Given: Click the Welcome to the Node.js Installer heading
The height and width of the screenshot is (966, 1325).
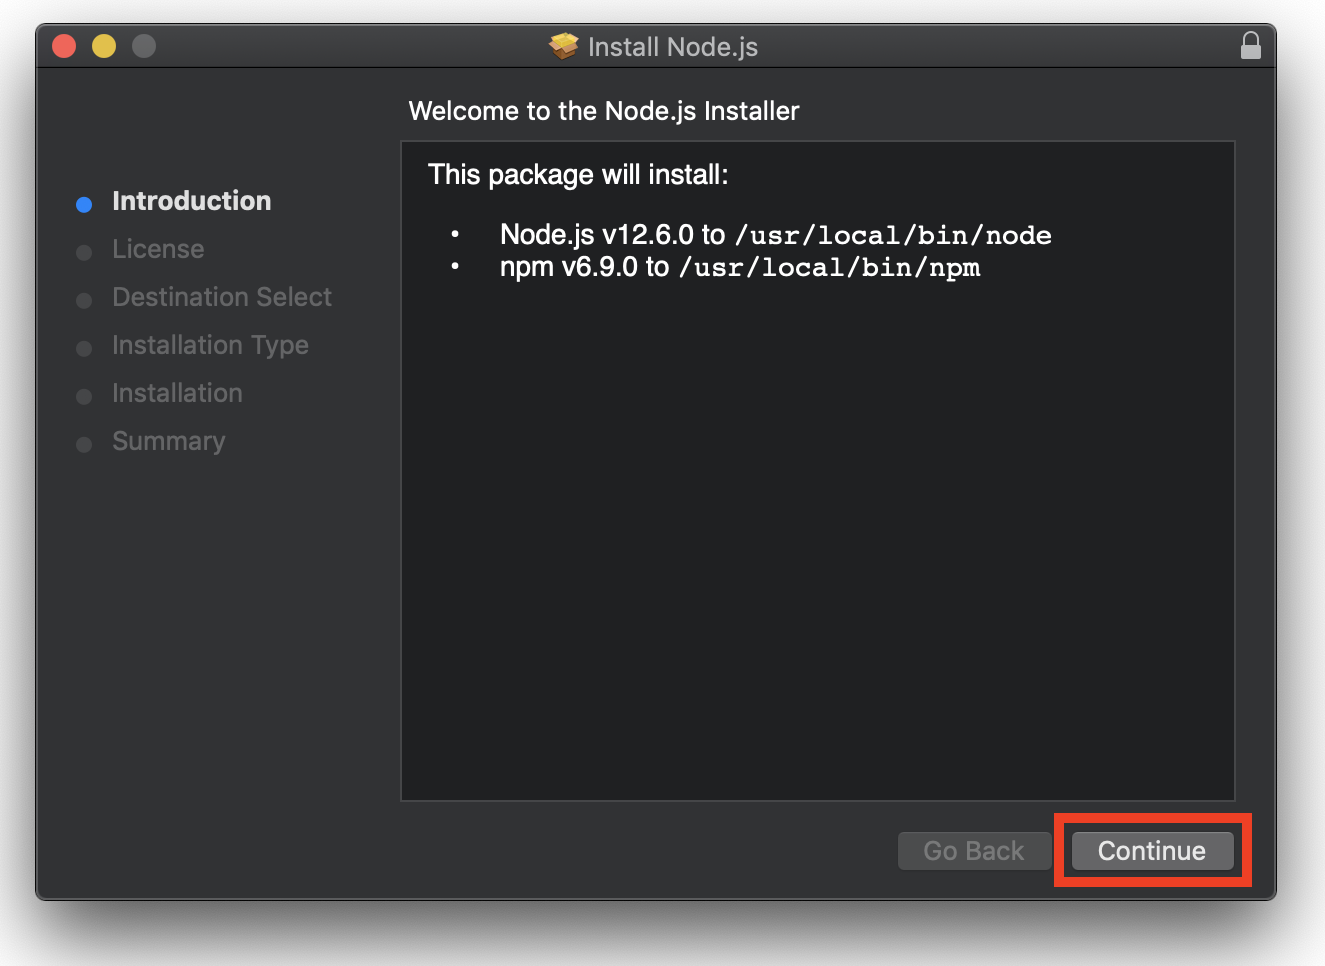Looking at the screenshot, I should 604,111.
